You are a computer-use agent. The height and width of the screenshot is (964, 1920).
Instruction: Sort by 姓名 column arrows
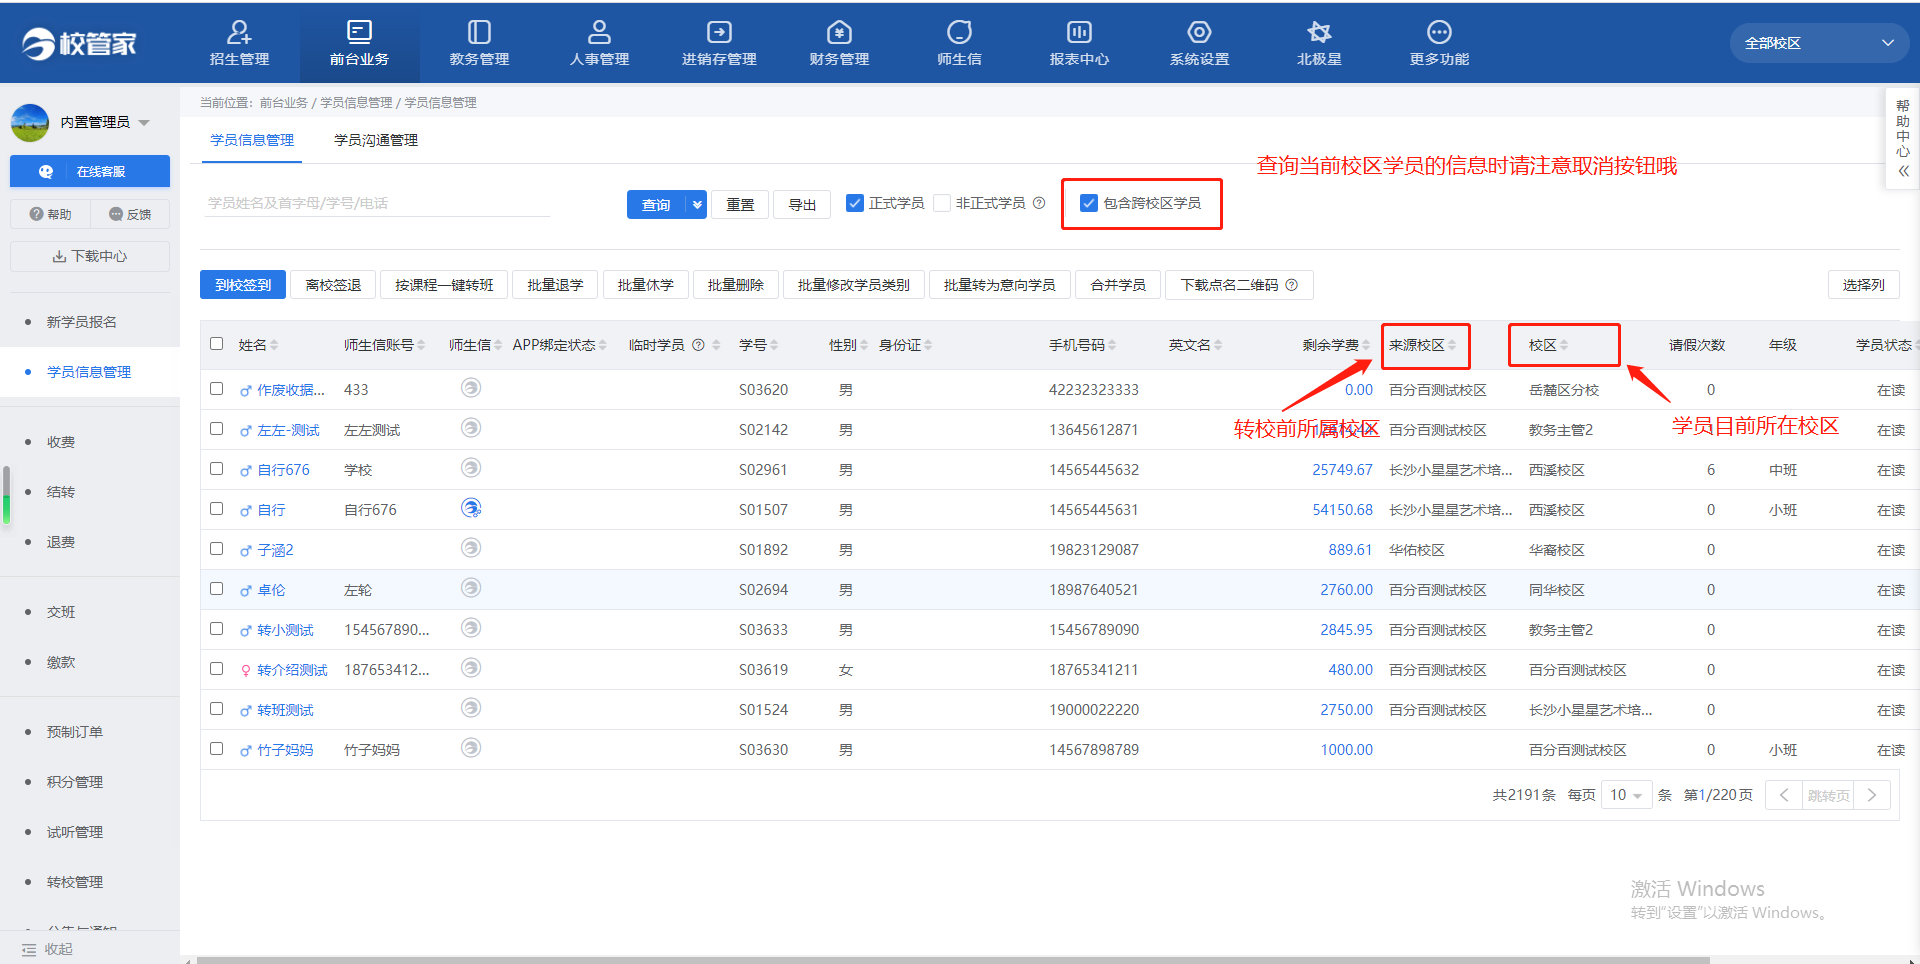point(274,345)
